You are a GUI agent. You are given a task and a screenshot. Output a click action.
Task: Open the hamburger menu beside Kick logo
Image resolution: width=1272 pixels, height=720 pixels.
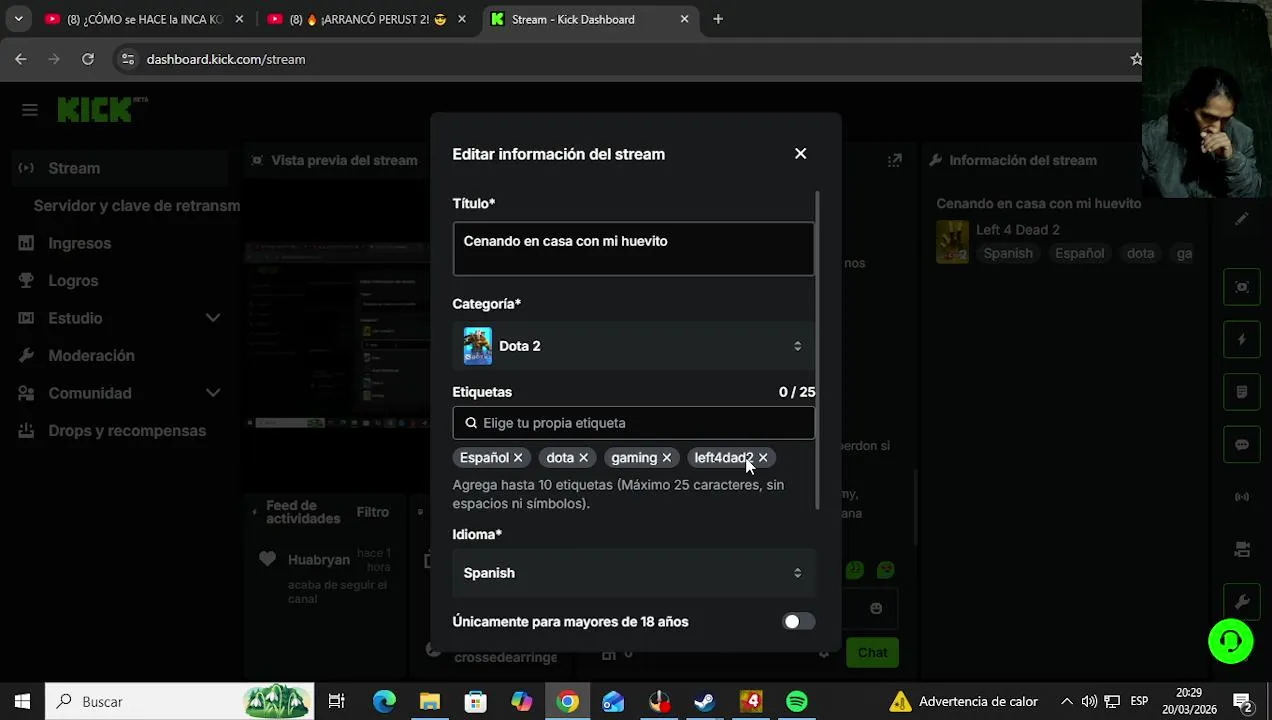click(30, 110)
